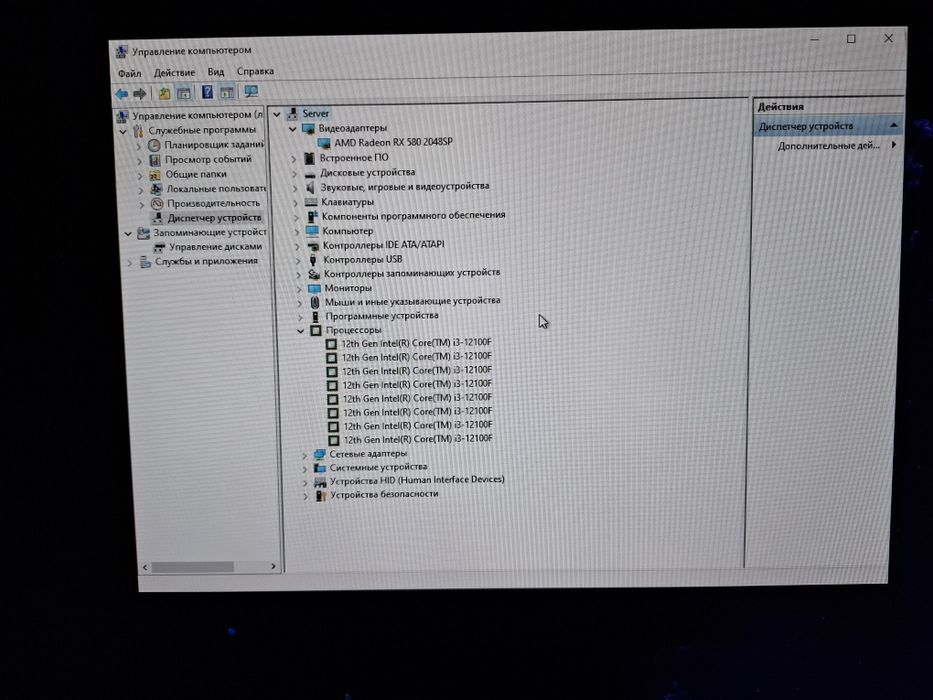The height and width of the screenshot is (700, 933).
Task: Click the Forward arrow toolbar icon
Action: [140, 94]
